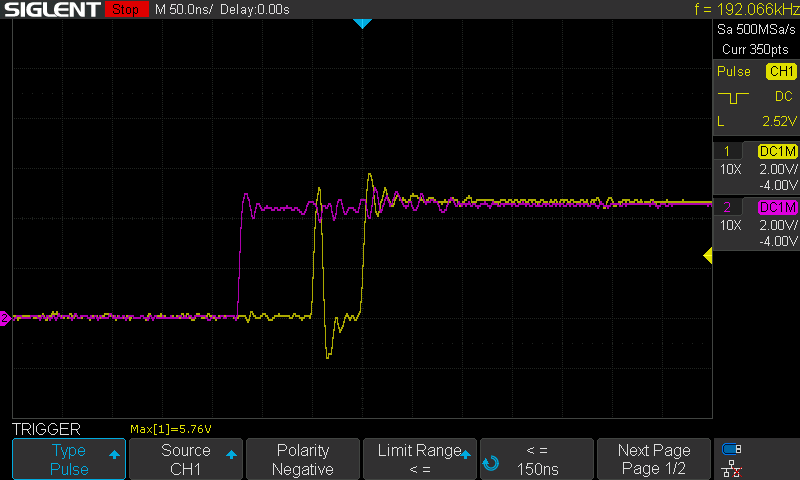
Task: Click the blue trigger position marker
Action: tap(362, 23)
